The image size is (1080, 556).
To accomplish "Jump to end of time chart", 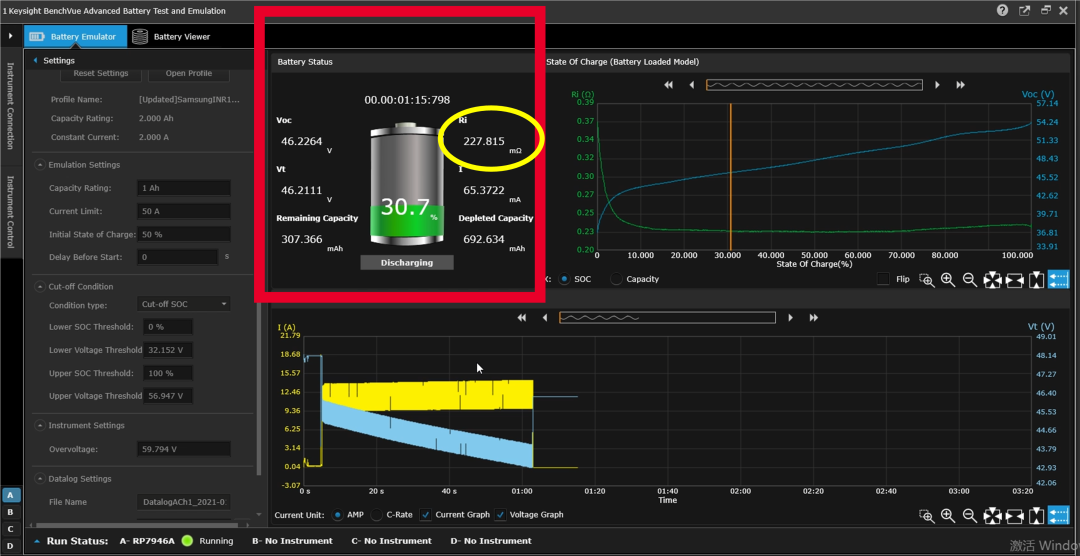I will coord(813,318).
